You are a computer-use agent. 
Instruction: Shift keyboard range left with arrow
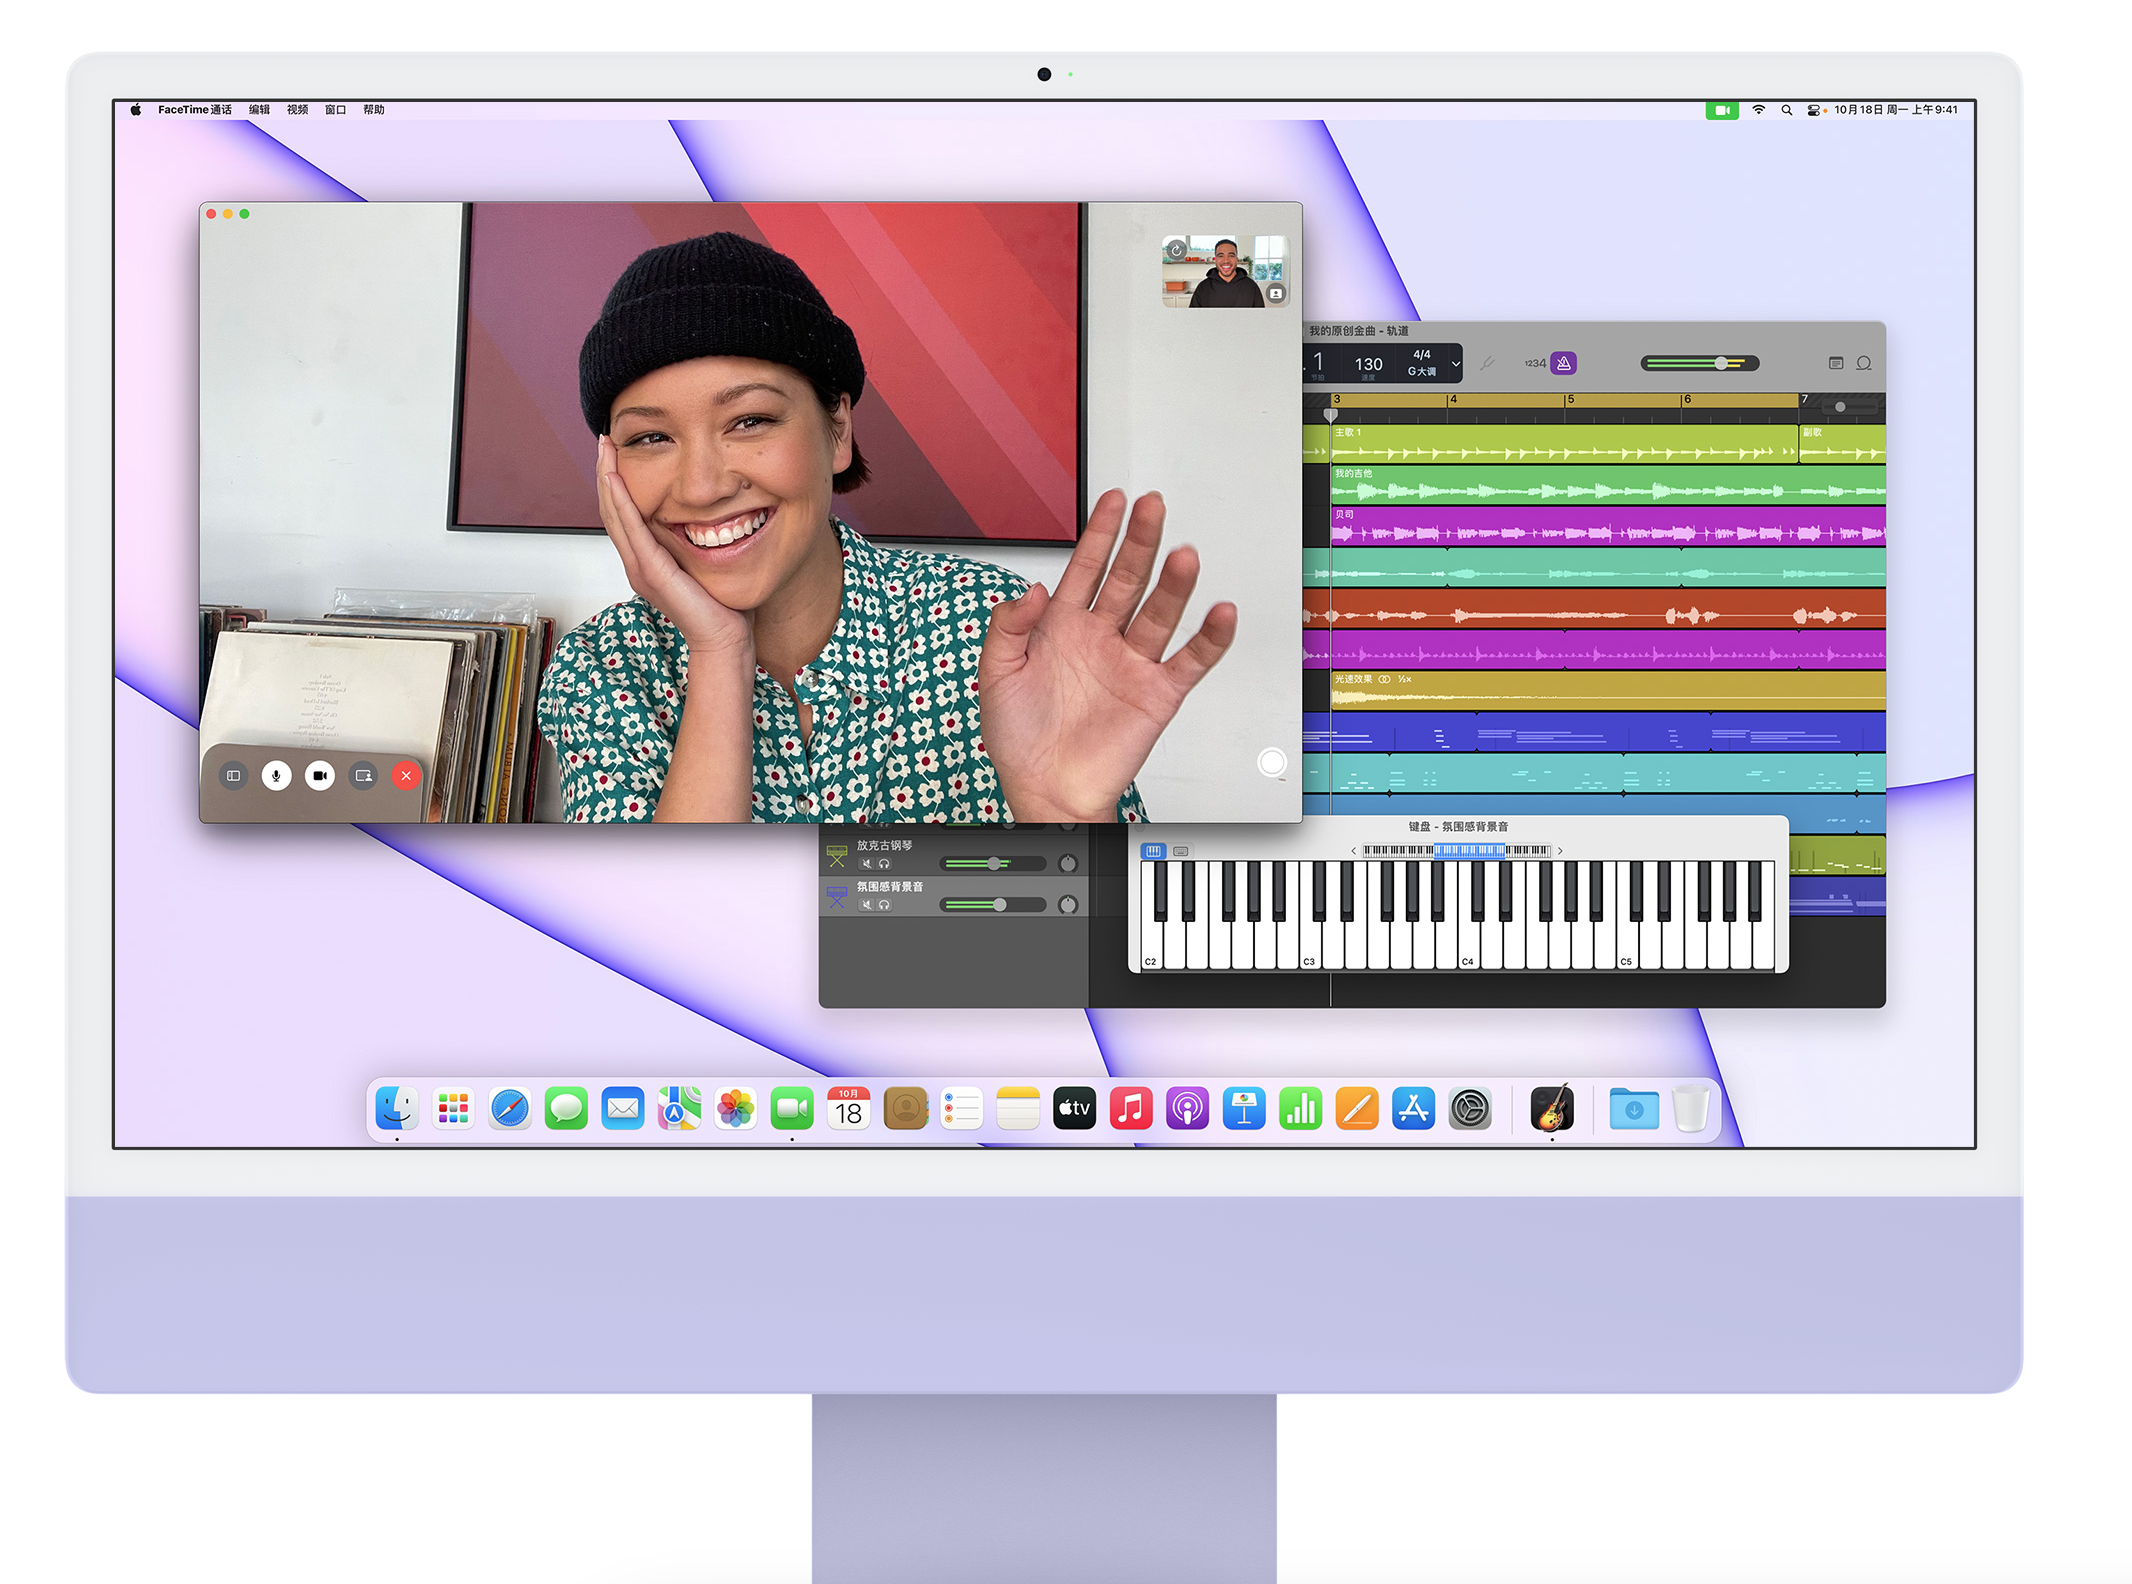coord(1353,851)
